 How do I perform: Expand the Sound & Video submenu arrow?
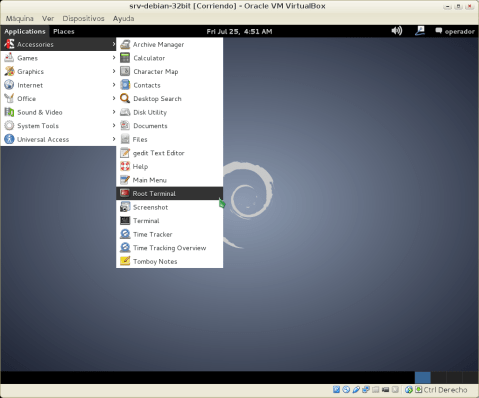(x=114, y=112)
